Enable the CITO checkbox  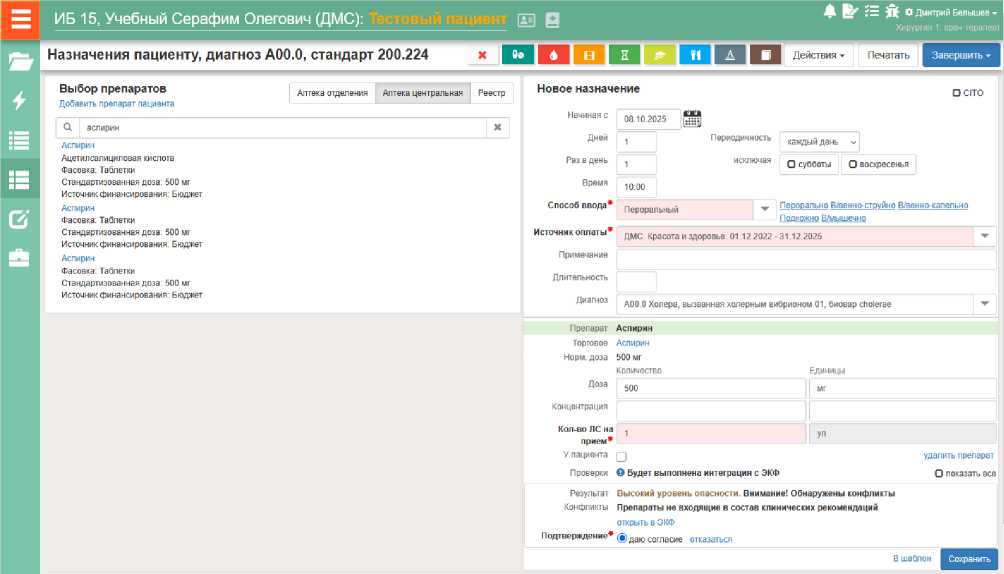click(x=957, y=93)
